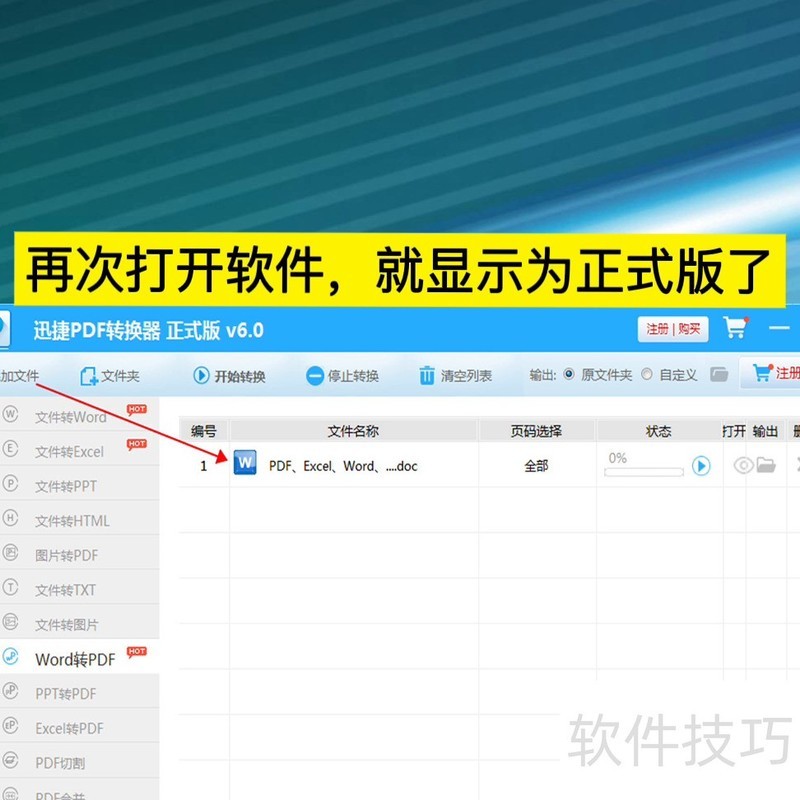Select the 自定义 output radio button
800x800 pixels.
646,375
